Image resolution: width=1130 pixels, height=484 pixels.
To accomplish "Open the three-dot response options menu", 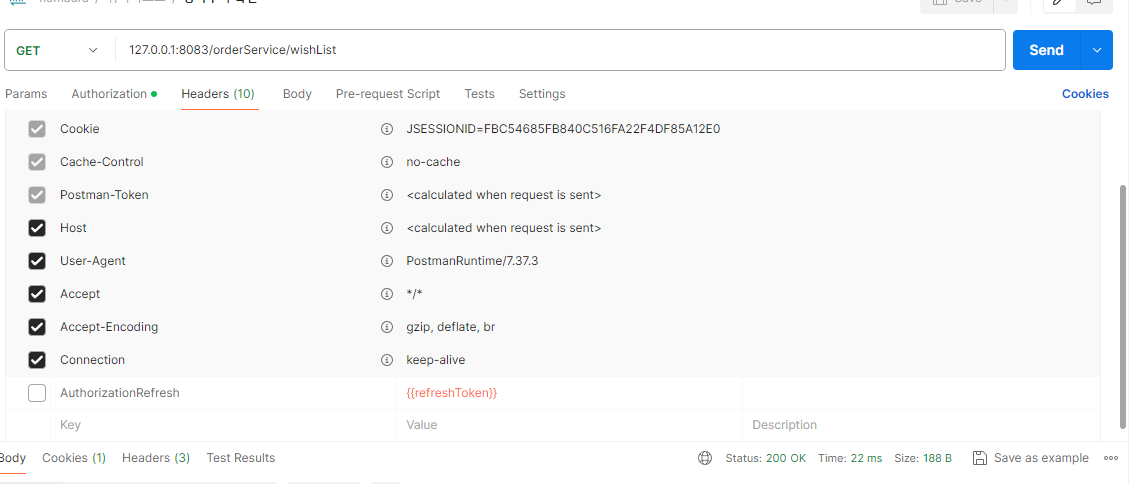I will (x=1111, y=458).
